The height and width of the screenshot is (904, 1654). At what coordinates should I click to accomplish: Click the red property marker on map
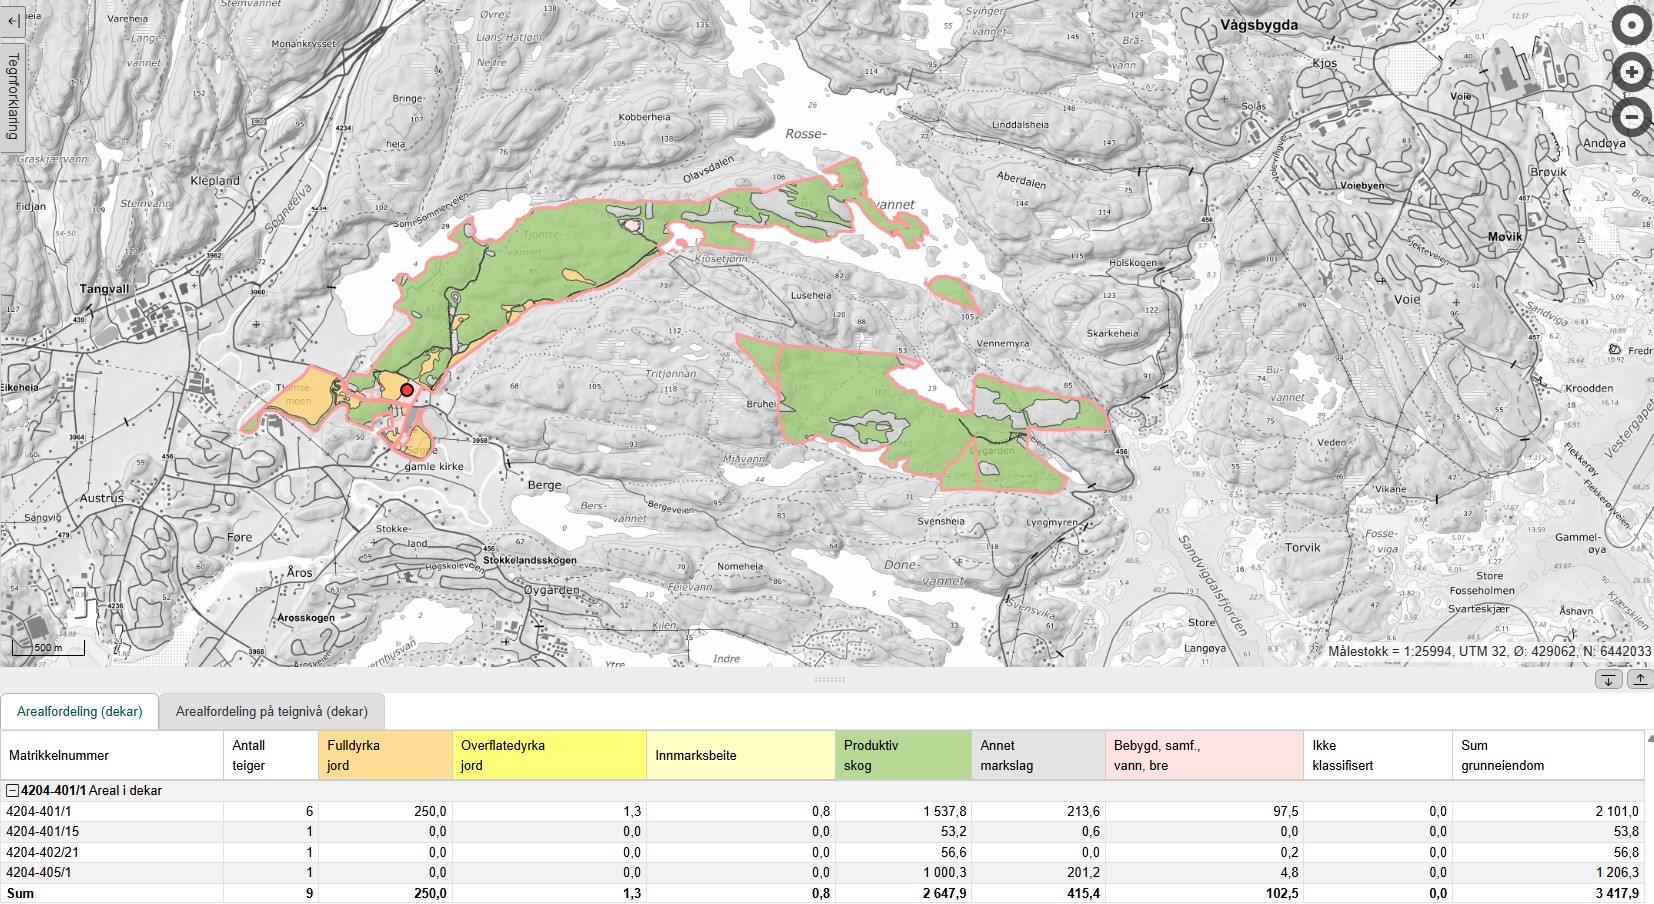click(x=407, y=390)
